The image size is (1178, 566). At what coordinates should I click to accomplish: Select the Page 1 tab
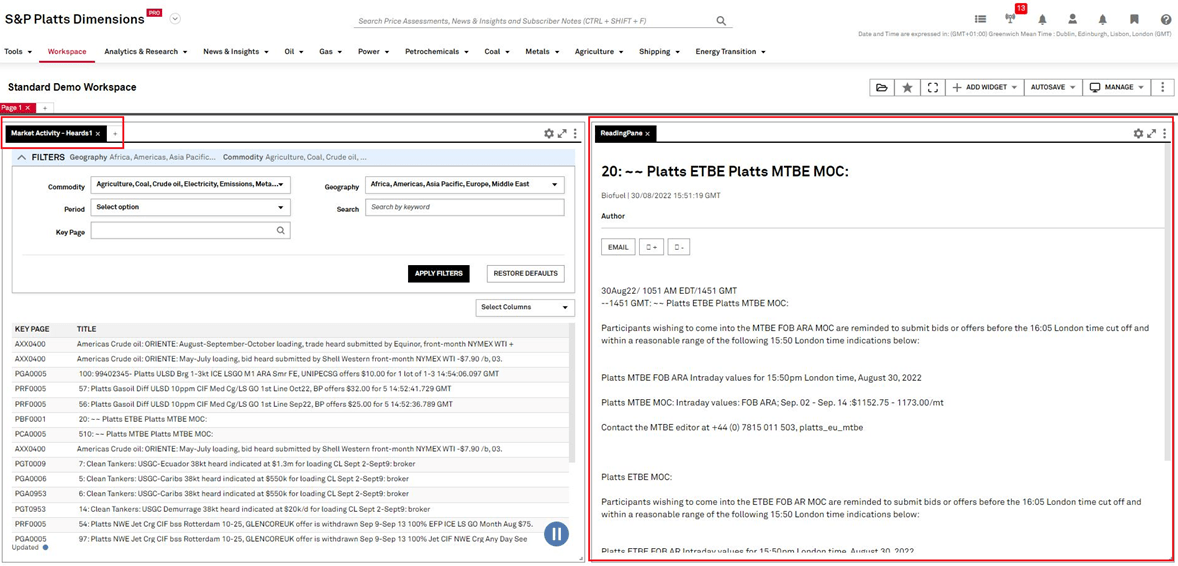(13, 108)
